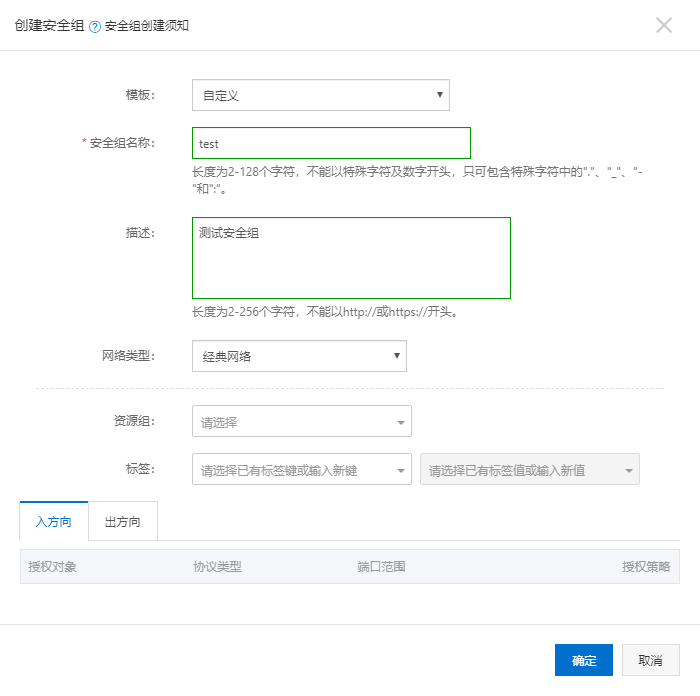Click the help question mark icon
The height and width of the screenshot is (696, 700).
point(95,27)
